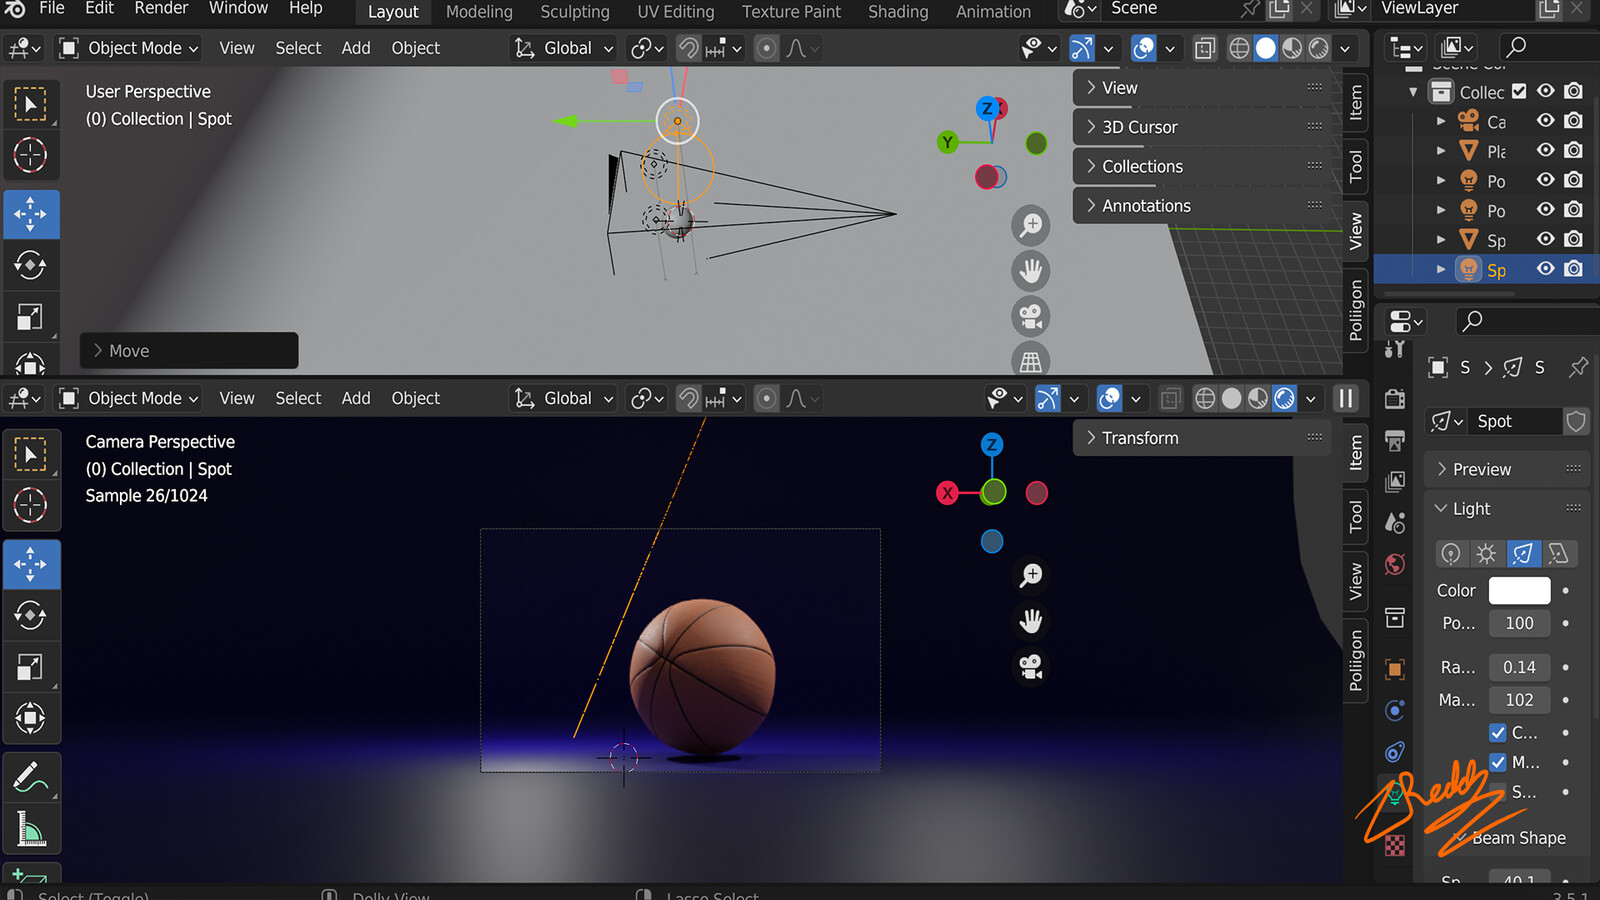The width and height of the screenshot is (1600, 900).
Task: Expand the Preview panel in properties
Action: tap(1508, 469)
